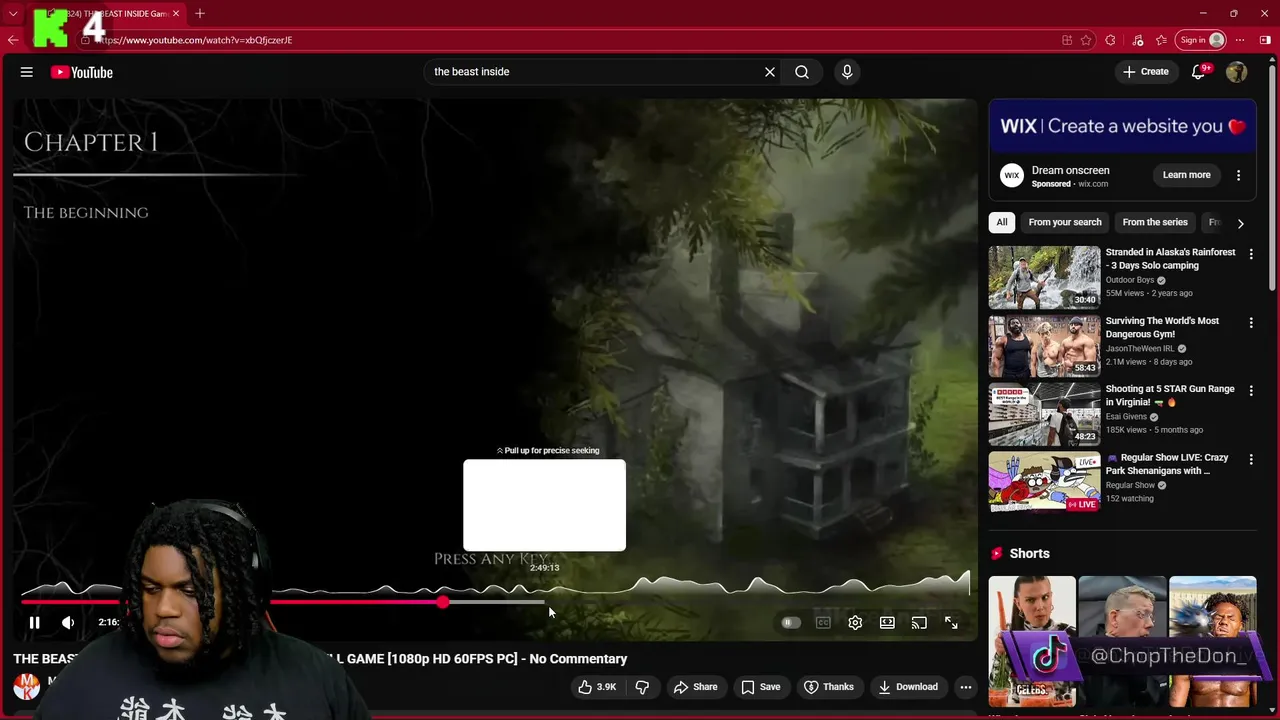Click the Thanks button
Viewport: 1280px width, 720px height.
829,687
